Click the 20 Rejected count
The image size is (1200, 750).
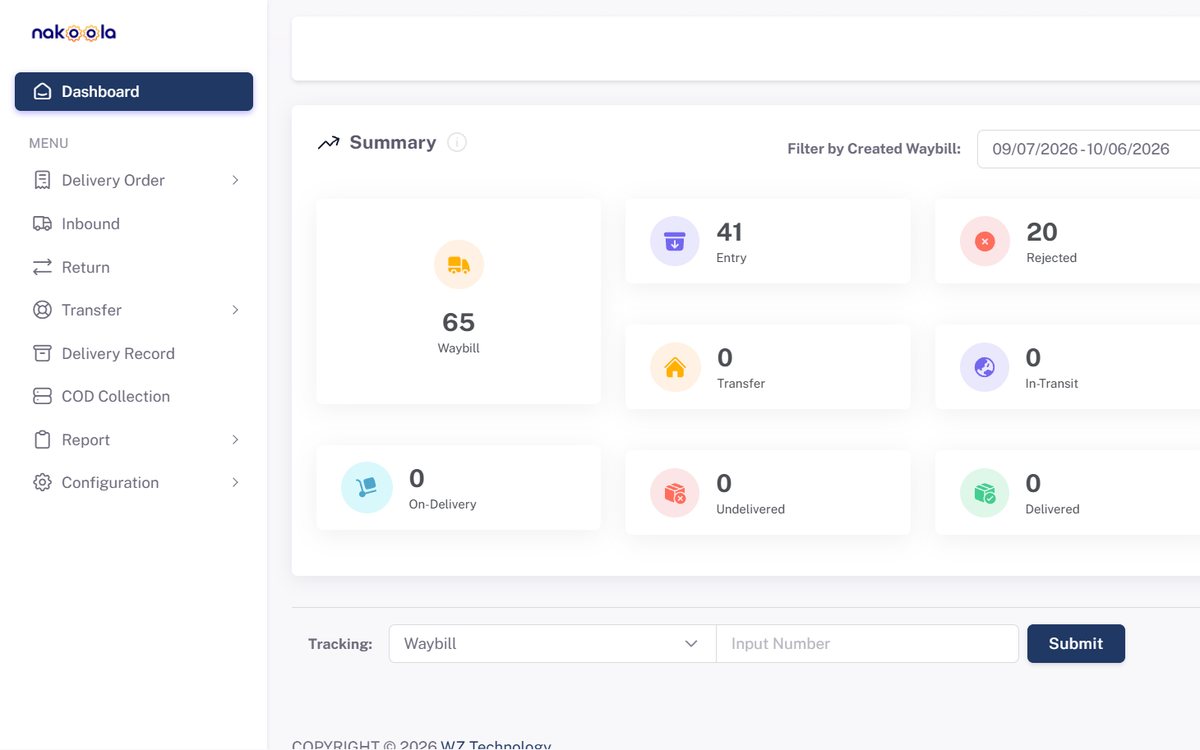click(x=1042, y=232)
